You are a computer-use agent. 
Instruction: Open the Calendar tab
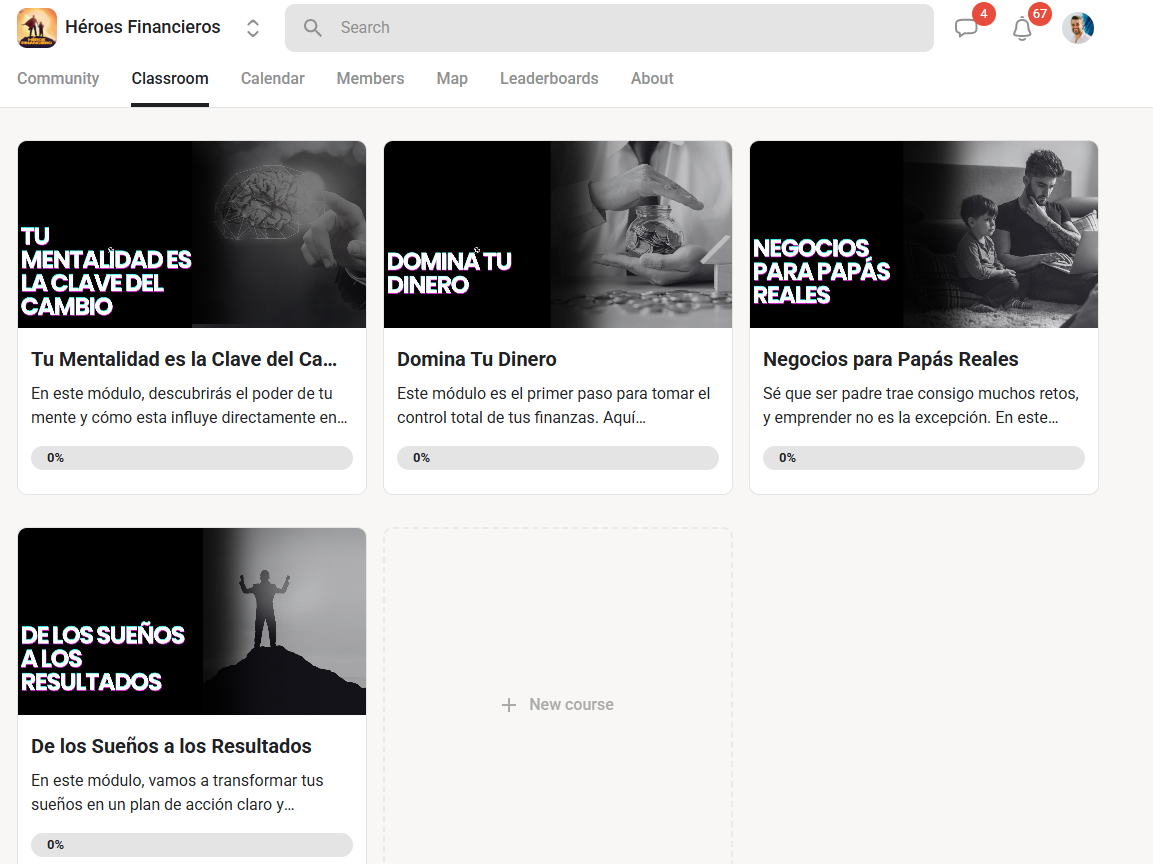272,79
